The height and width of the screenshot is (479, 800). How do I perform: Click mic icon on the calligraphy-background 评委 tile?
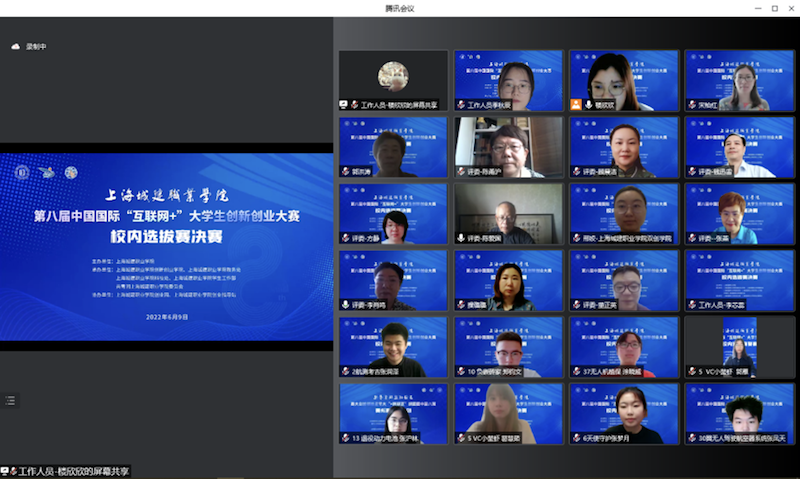[x=461, y=238]
